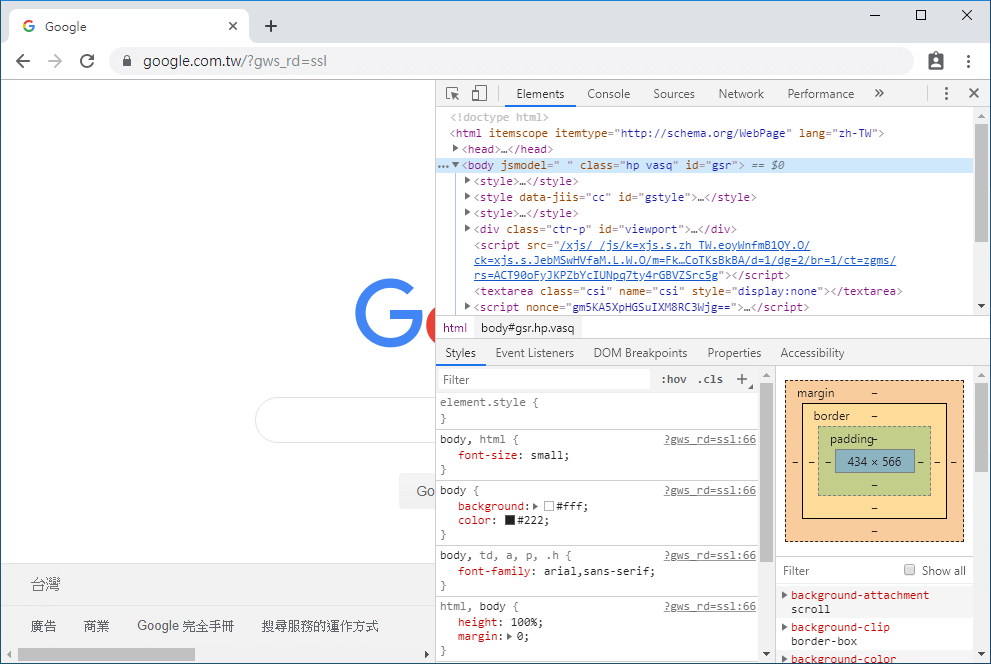Open 搜尋服務的運作方式 footer link
This screenshot has height=664, width=991.
point(320,626)
